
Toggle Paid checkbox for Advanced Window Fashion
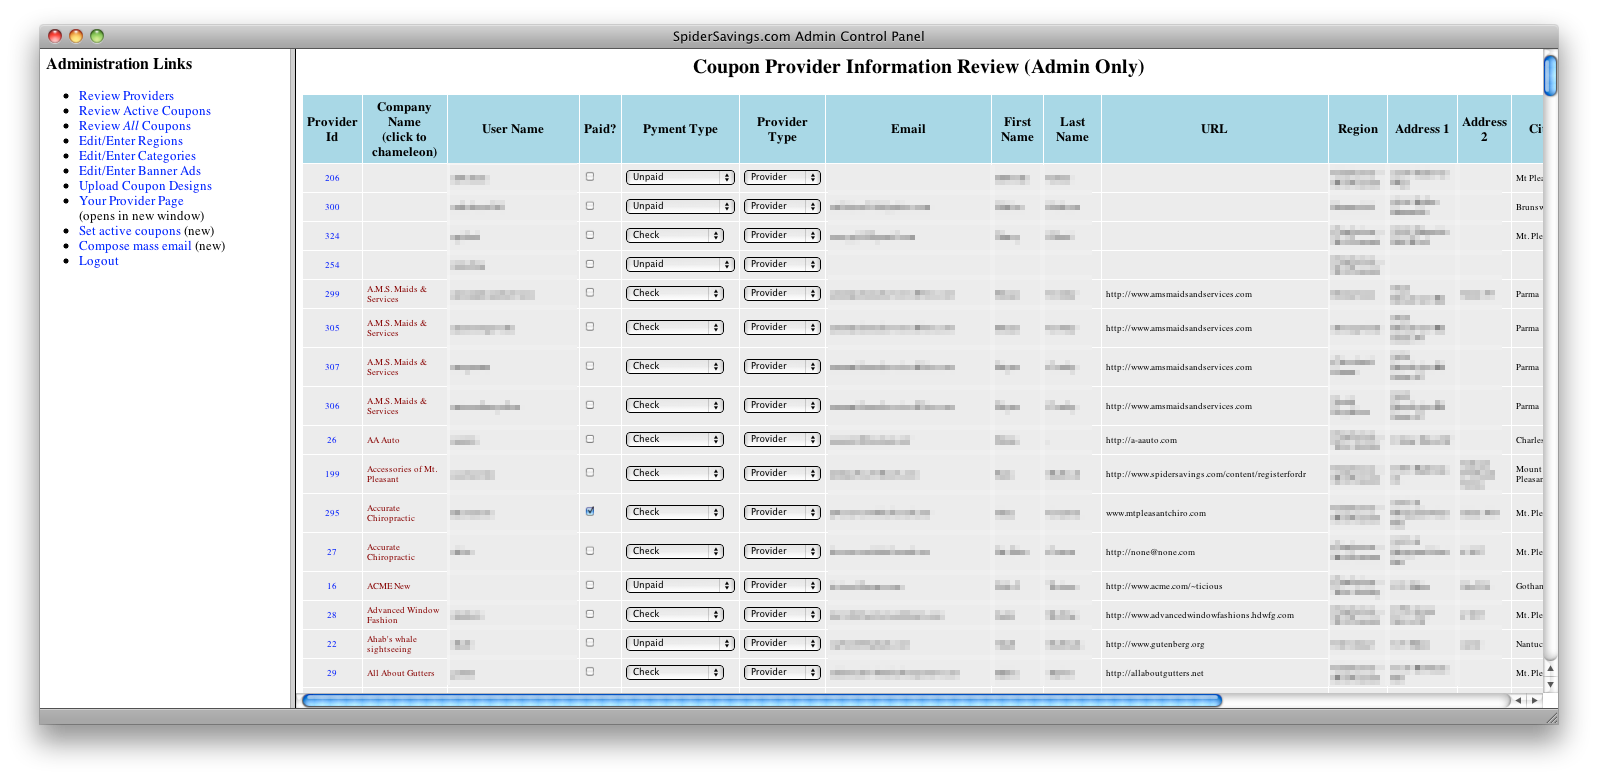590,614
